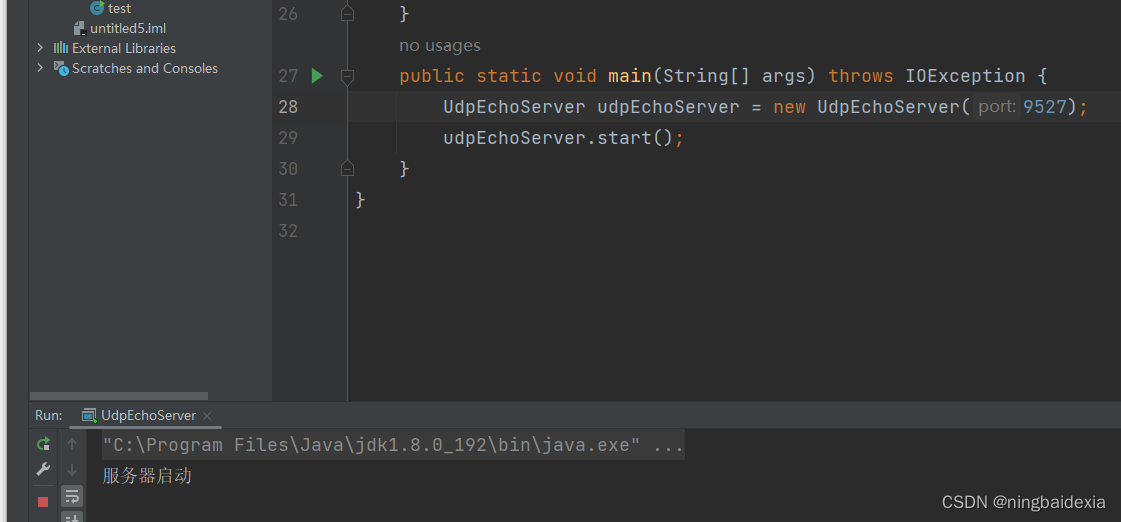Click the project panel horizontal scrollbar
This screenshot has width=1121, height=522.
tap(119, 395)
